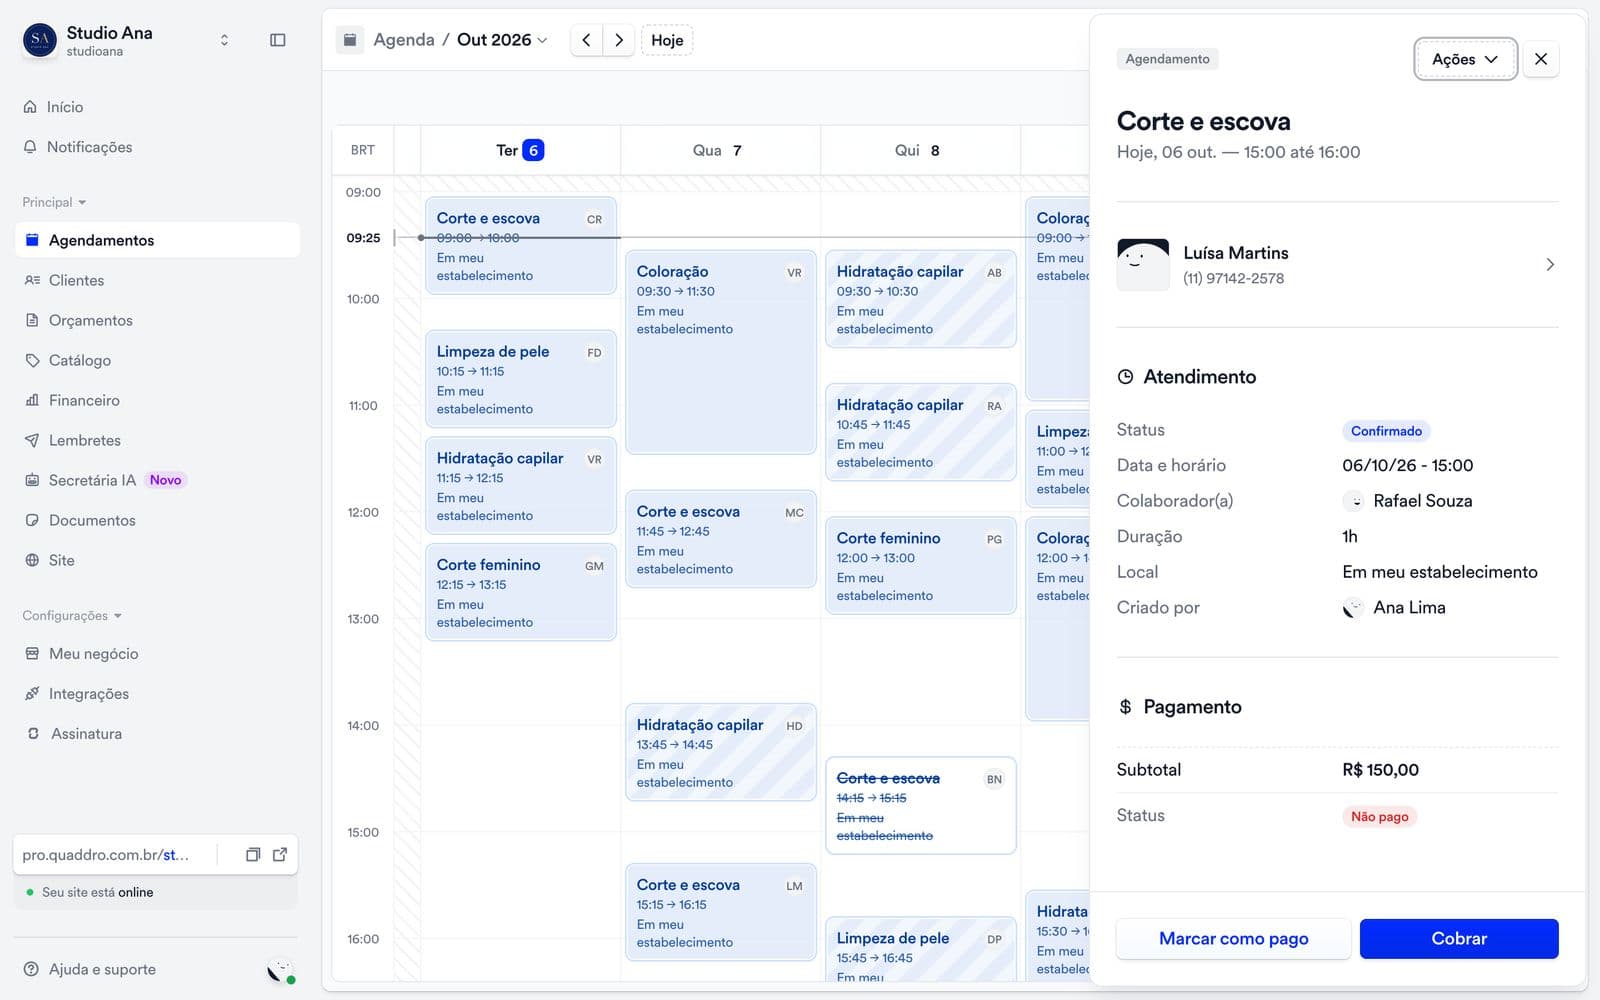Click the Studio Ana logo avatar
The height and width of the screenshot is (1000, 1600).
(39, 40)
